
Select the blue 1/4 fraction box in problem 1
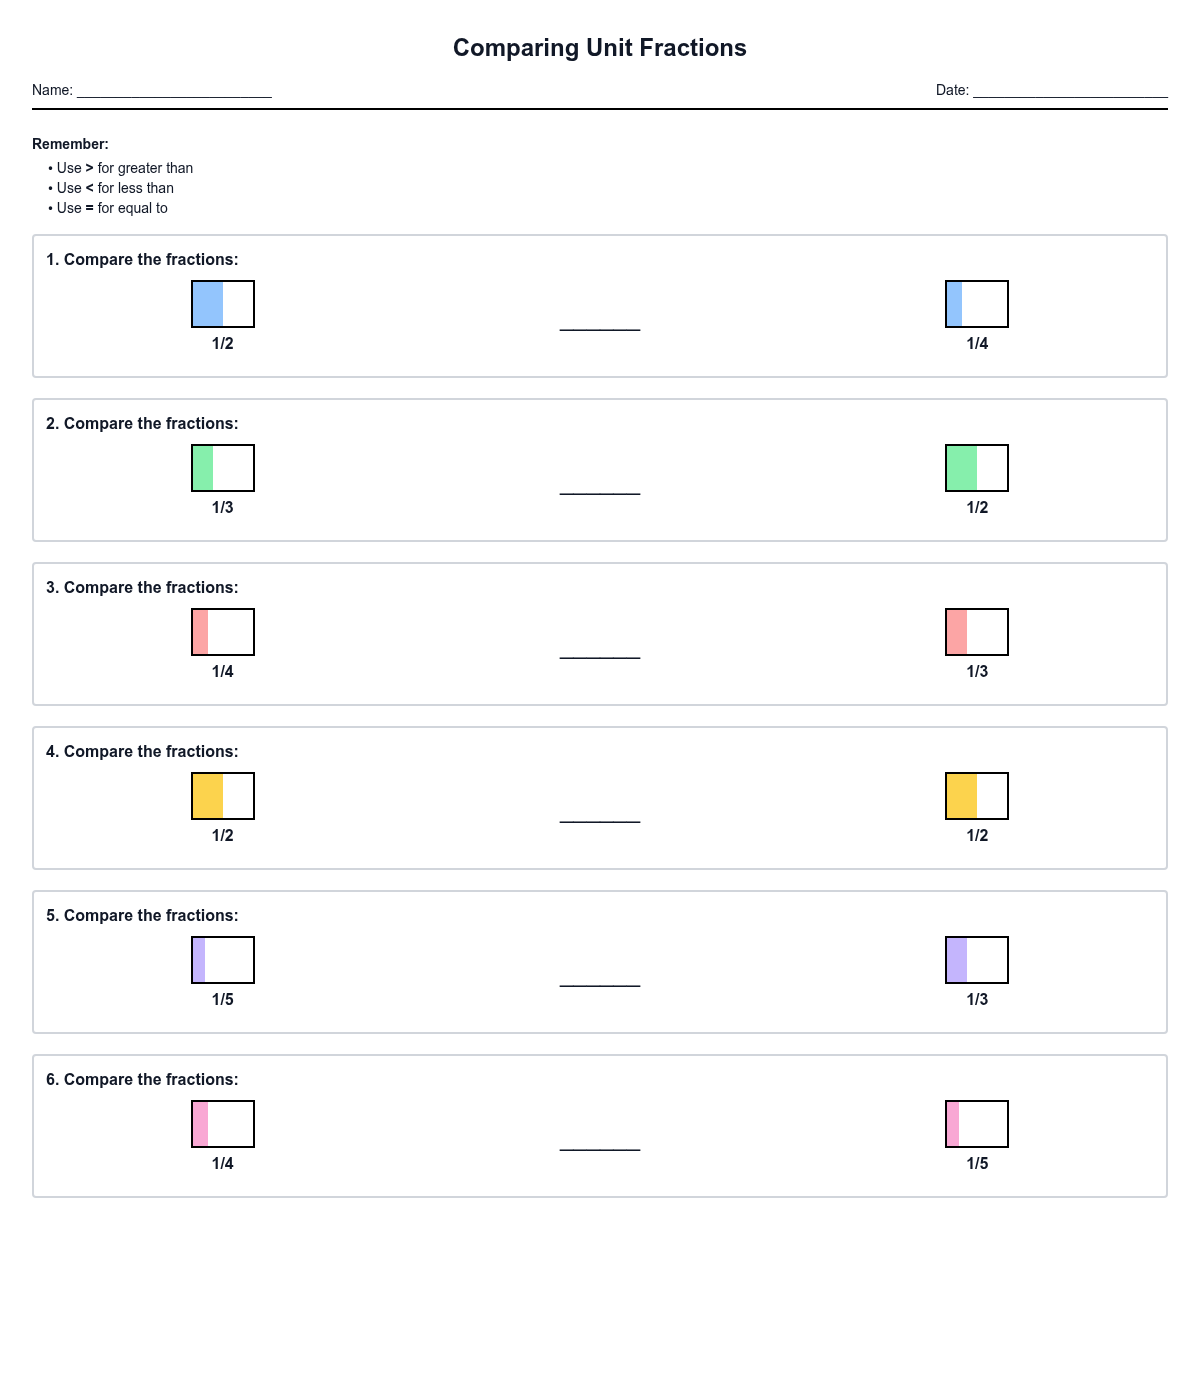click(x=977, y=304)
